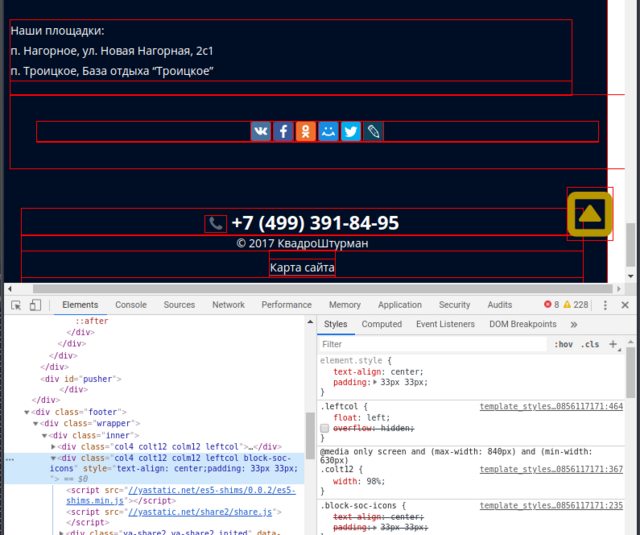
Task: Click the LiveJournal pencil share icon
Action: tap(373, 131)
